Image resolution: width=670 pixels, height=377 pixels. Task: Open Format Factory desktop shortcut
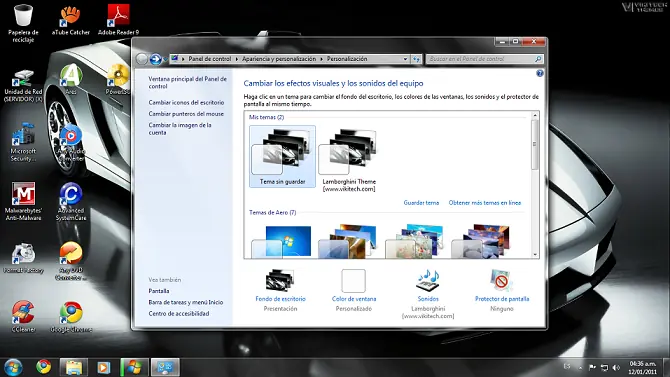[x=23, y=258]
